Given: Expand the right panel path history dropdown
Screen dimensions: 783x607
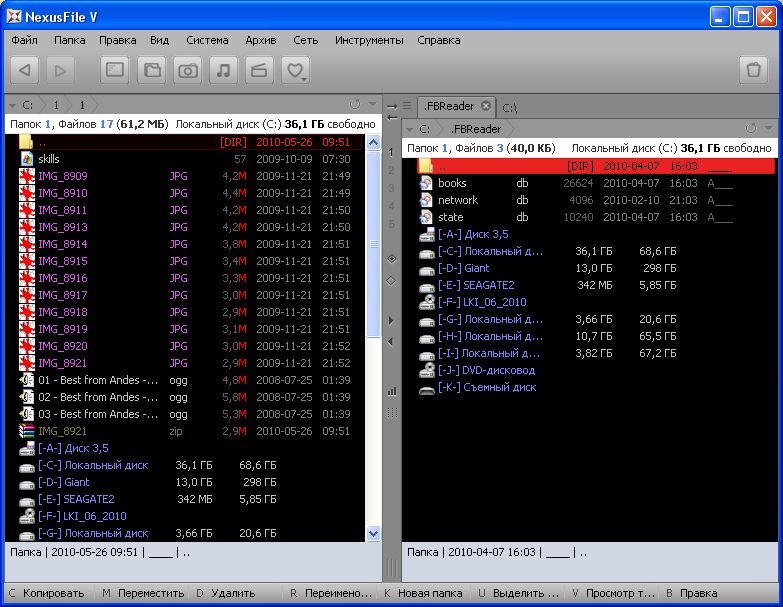Looking at the screenshot, I should click(768, 129).
